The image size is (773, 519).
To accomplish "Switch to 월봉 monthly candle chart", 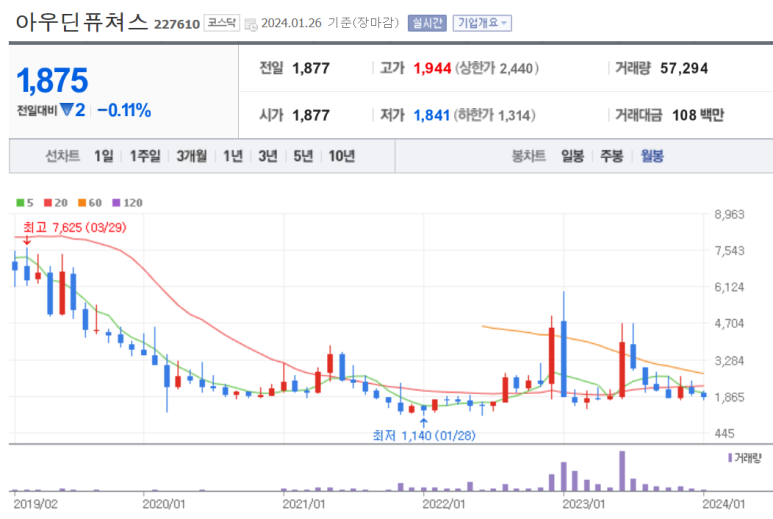I will click(x=652, y=156).
